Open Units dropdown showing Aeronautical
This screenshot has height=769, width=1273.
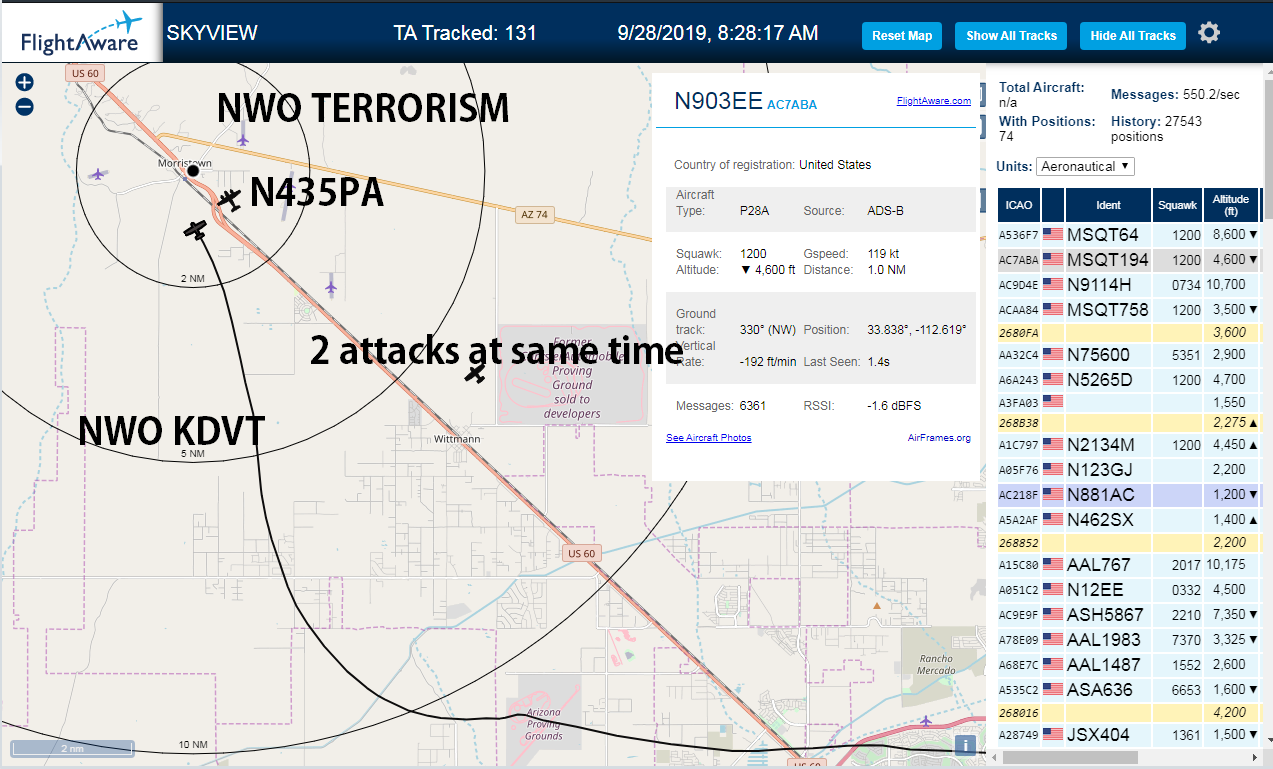pos(1086,166)
